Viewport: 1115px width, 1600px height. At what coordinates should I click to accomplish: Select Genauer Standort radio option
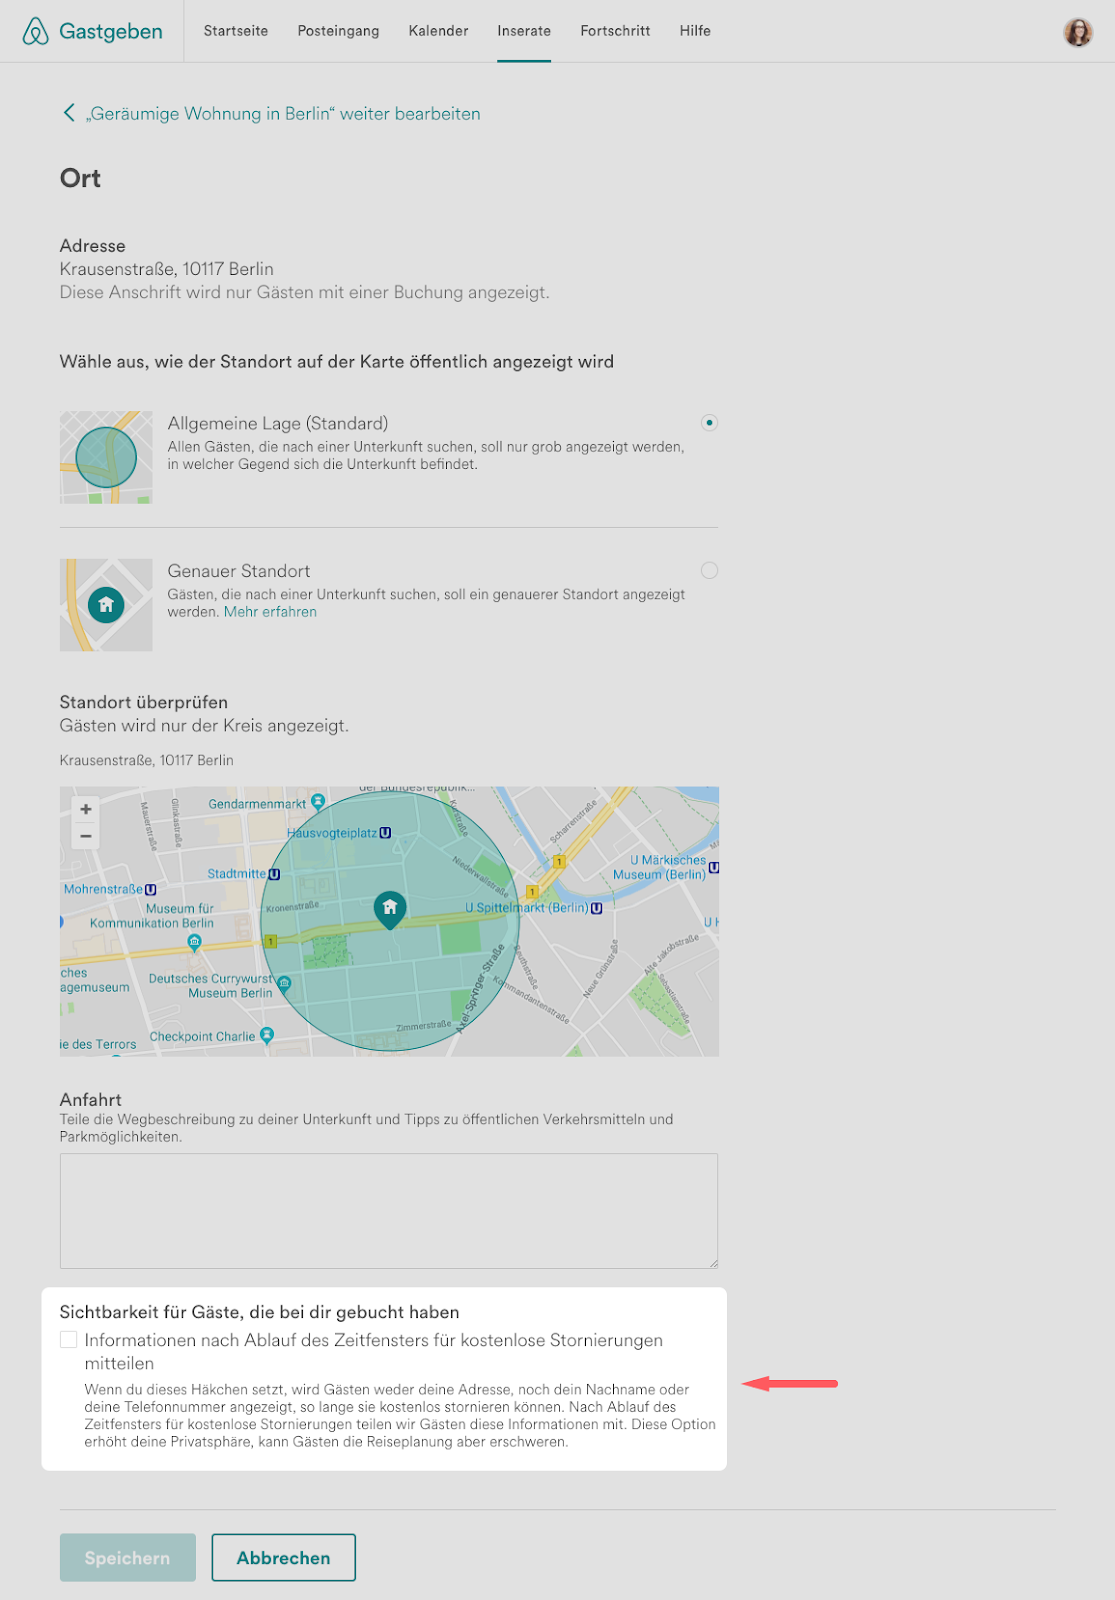pos(709,570)
